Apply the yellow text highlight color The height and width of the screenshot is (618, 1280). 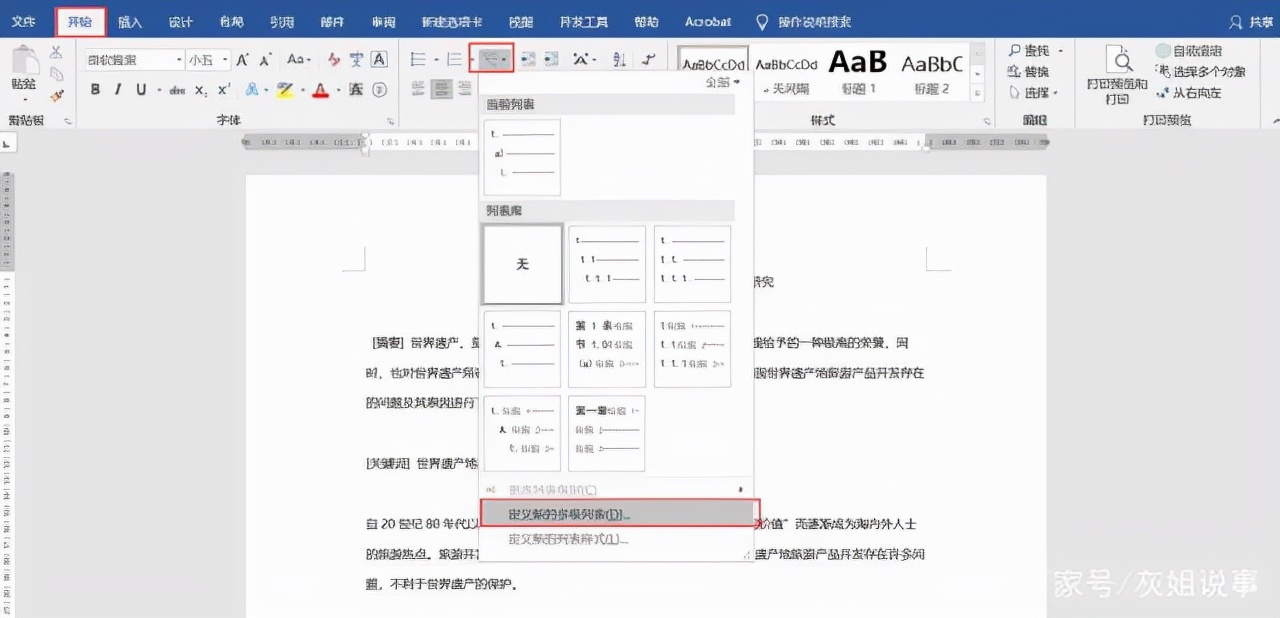coord(284,90)
